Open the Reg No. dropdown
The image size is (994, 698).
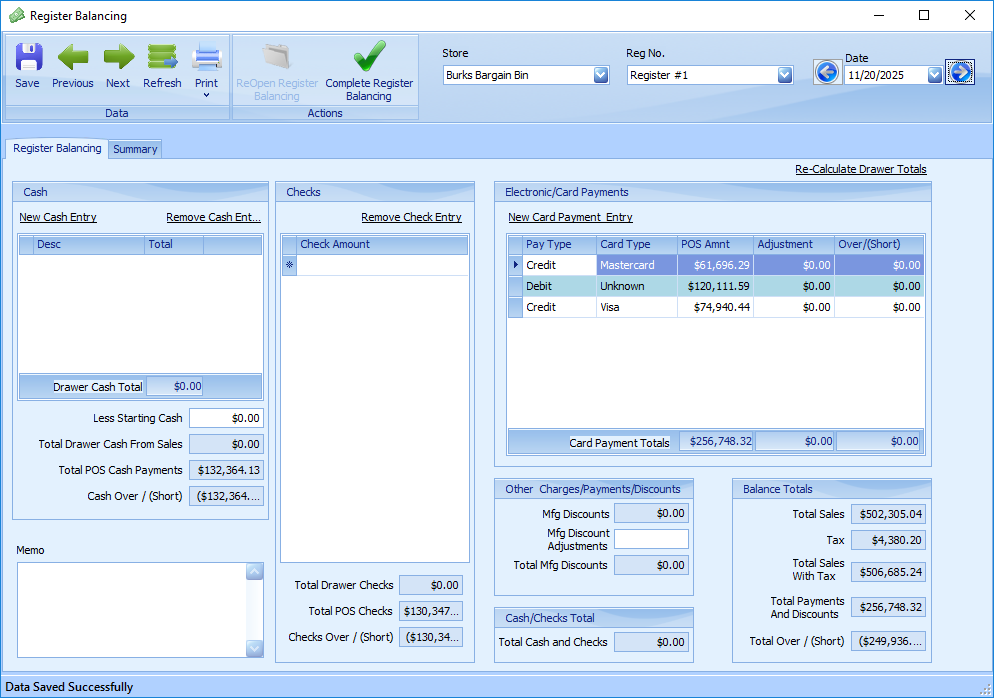784,75
